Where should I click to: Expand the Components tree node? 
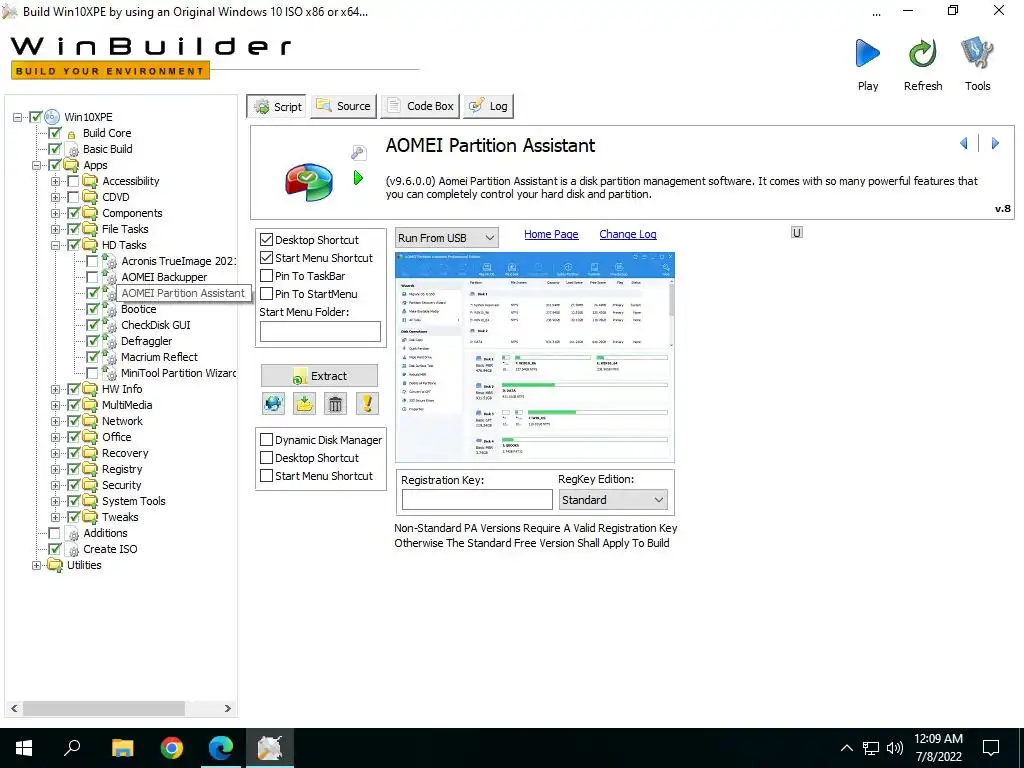(56, 213)
